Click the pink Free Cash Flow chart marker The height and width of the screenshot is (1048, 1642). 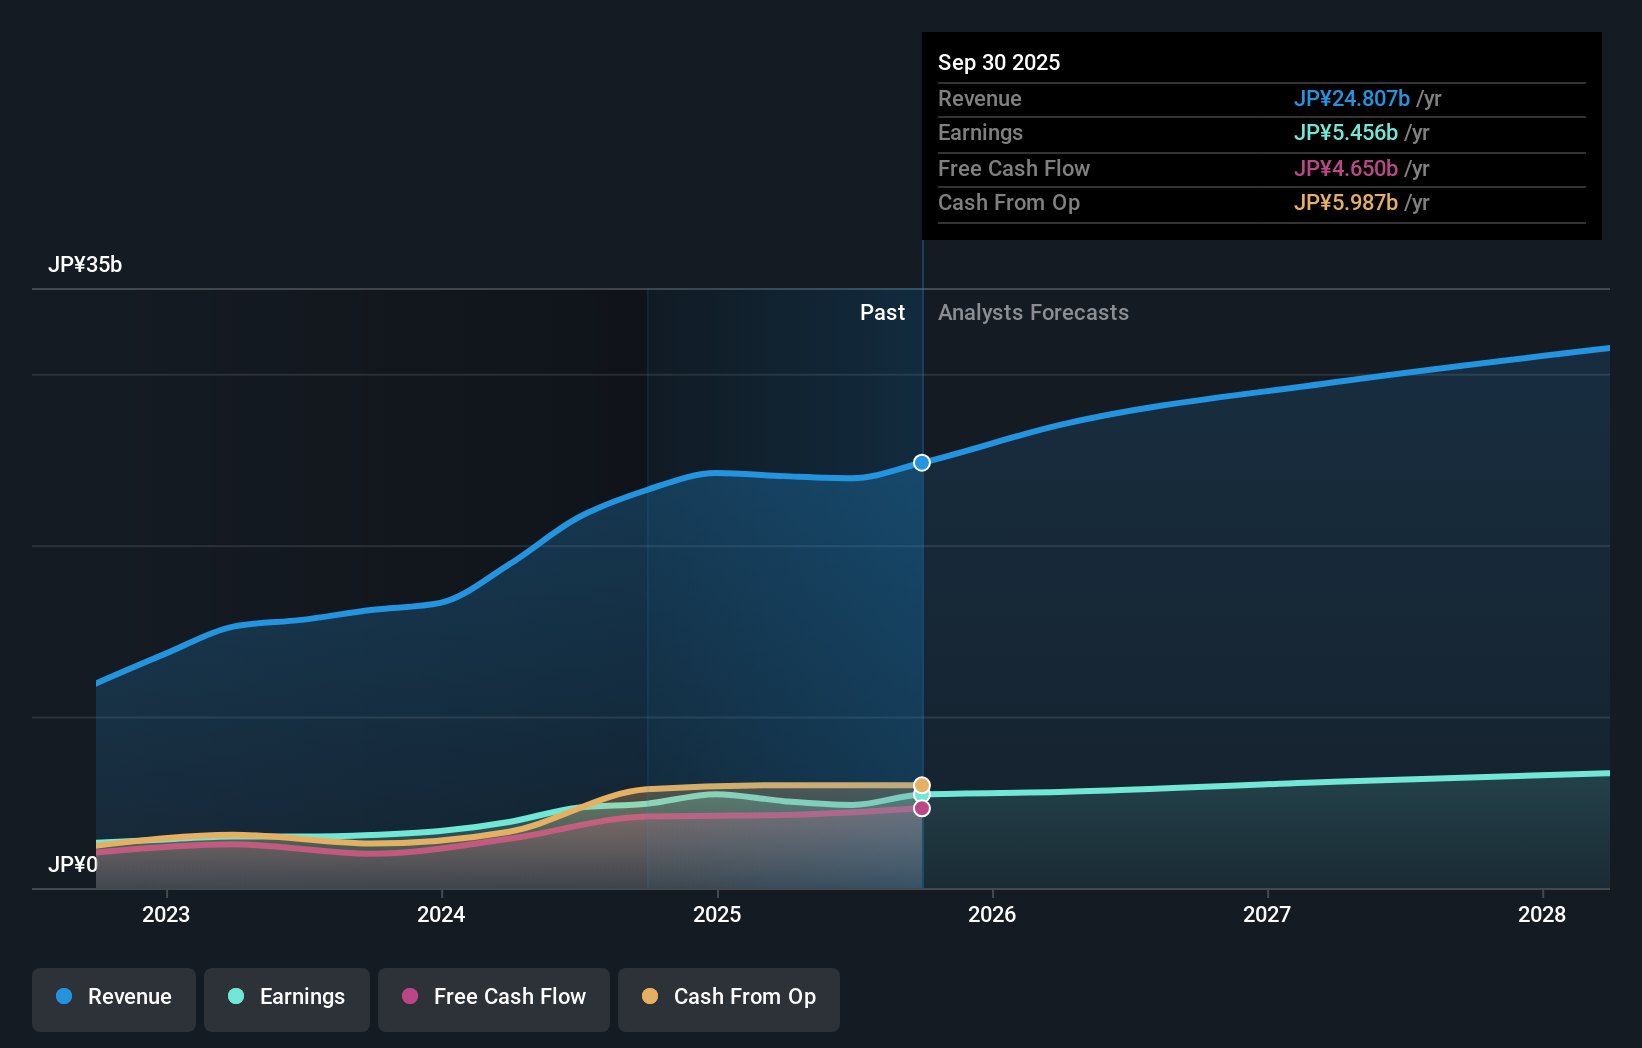tap(921, 808)
